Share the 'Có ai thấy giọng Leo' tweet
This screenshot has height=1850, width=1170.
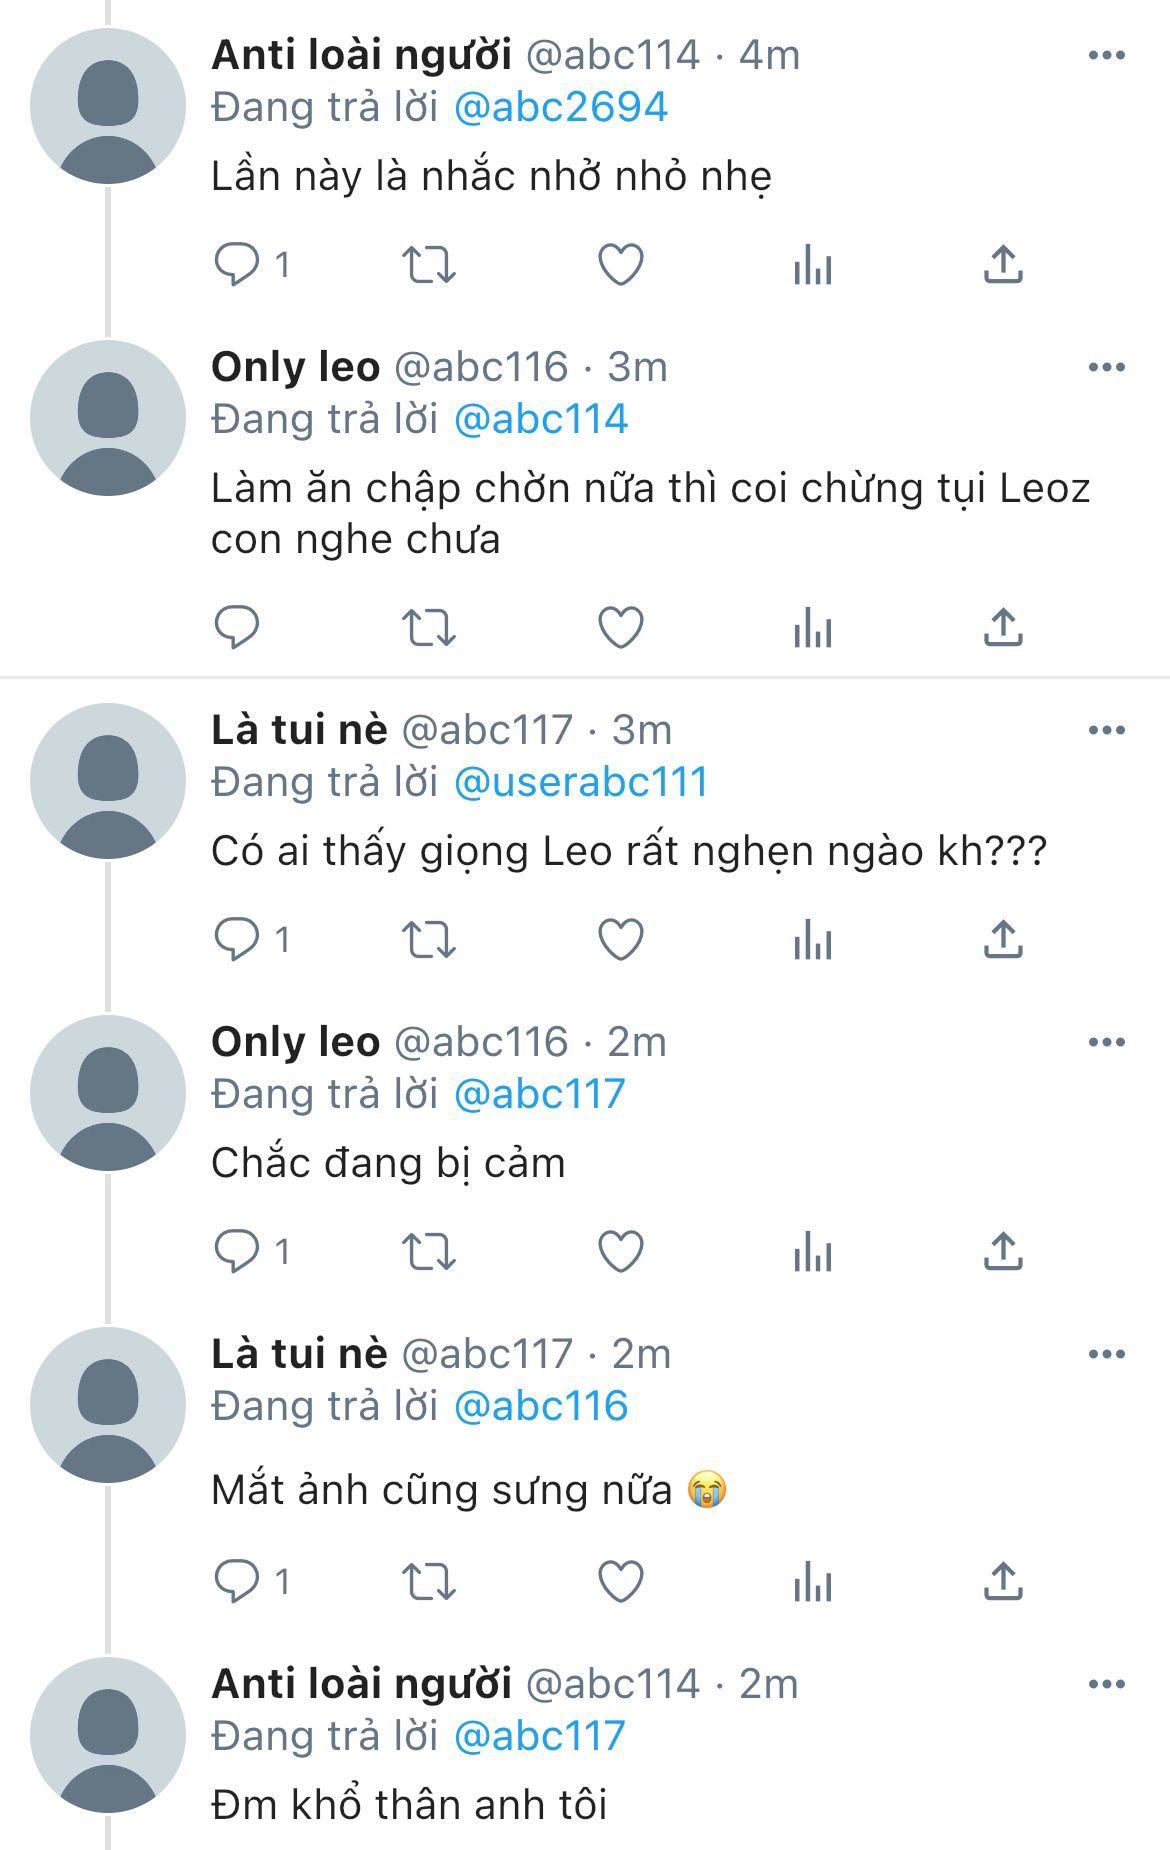1003,940
